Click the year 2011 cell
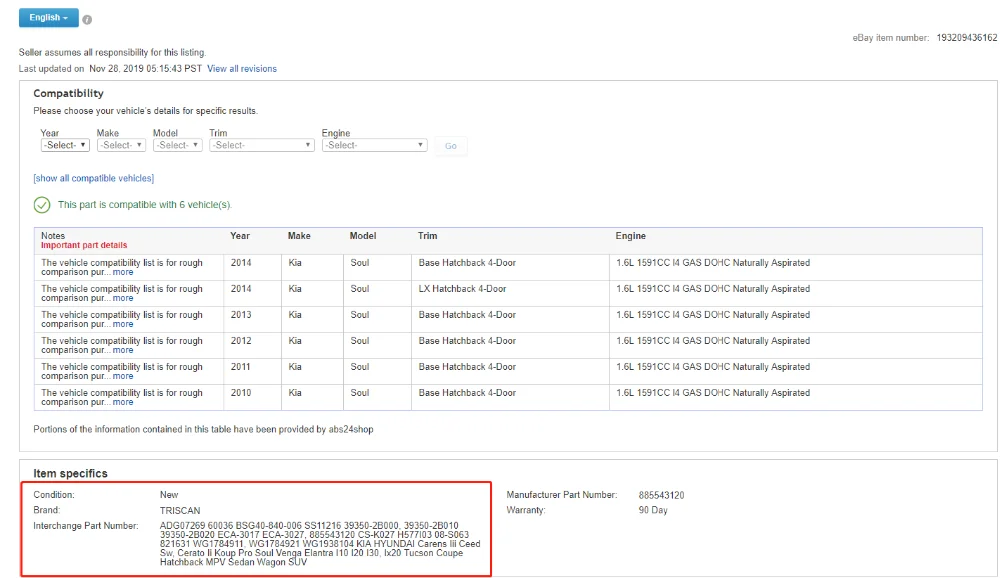Image resolution: width=1000 pixels, height=578 pixels. pos(241,367)
